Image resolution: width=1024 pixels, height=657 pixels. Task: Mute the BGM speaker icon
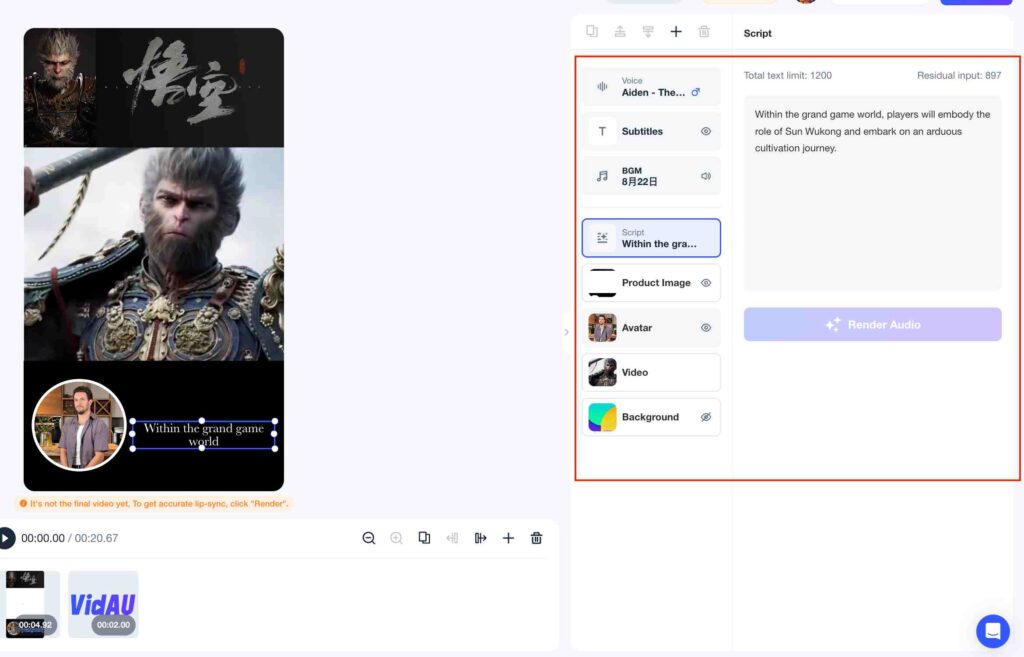(706, 176)
